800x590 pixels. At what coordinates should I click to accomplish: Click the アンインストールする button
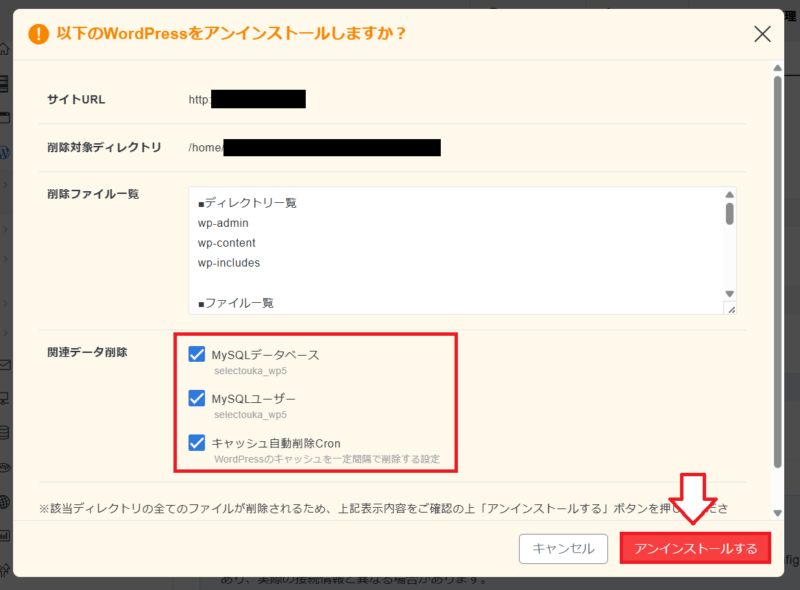[695, 549]
